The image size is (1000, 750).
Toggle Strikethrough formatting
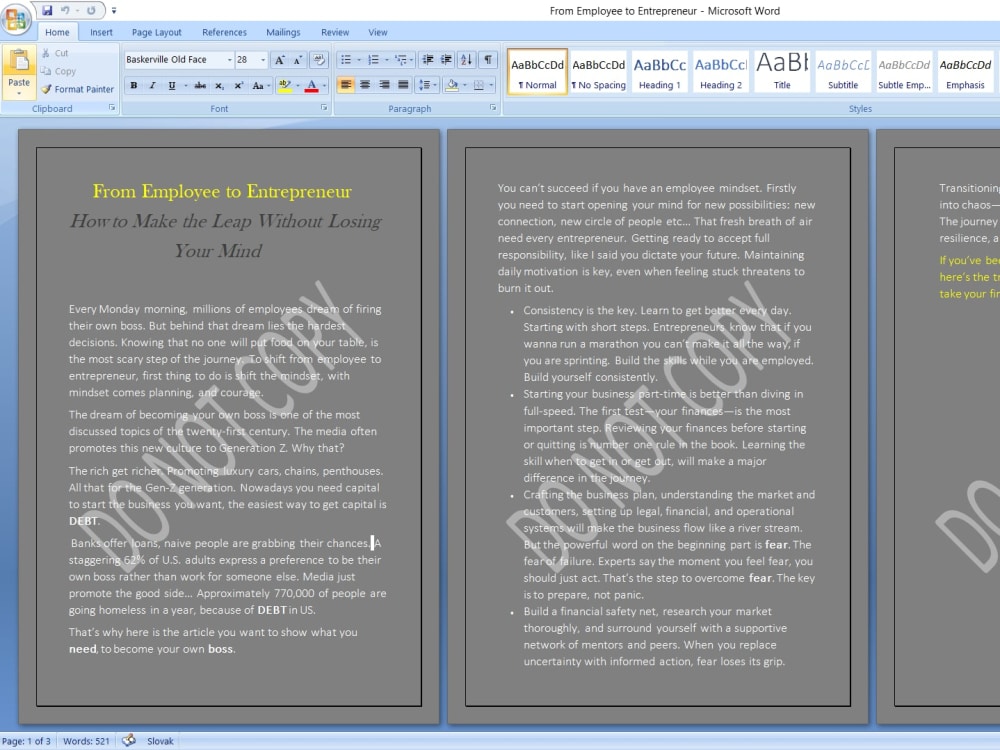(200, 85)
